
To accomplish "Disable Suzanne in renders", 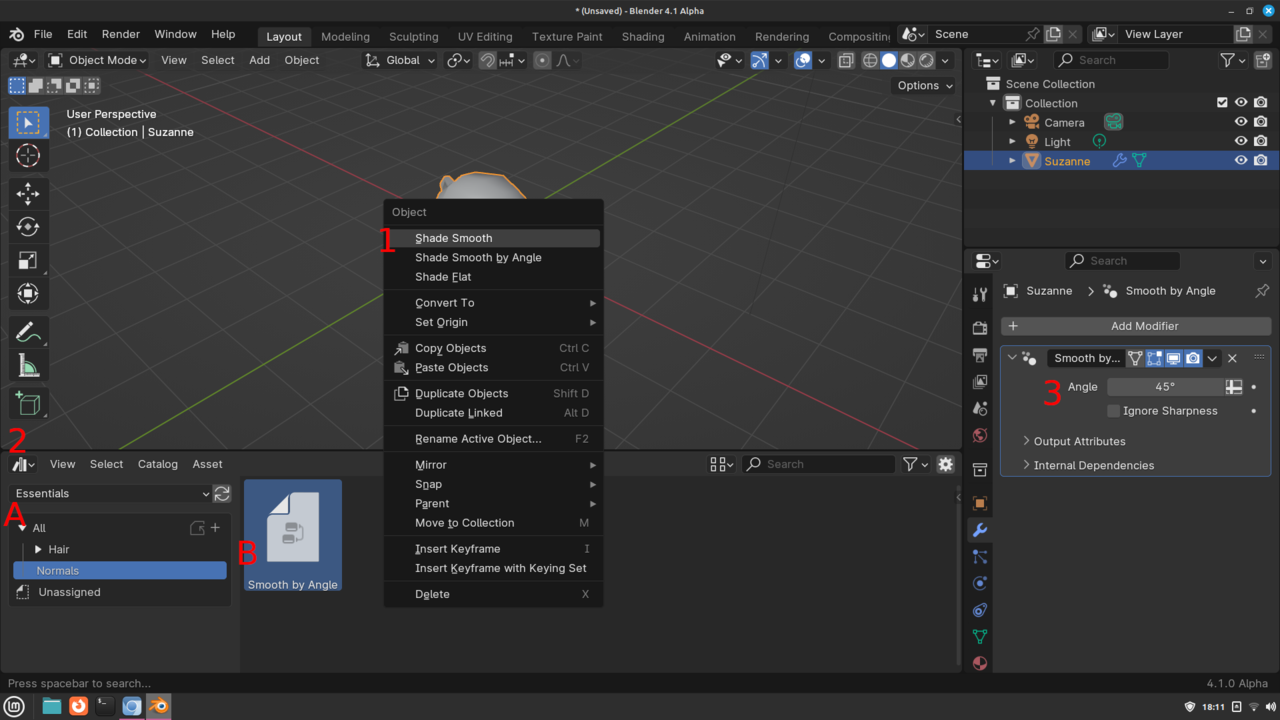I will coord(1261,160).
